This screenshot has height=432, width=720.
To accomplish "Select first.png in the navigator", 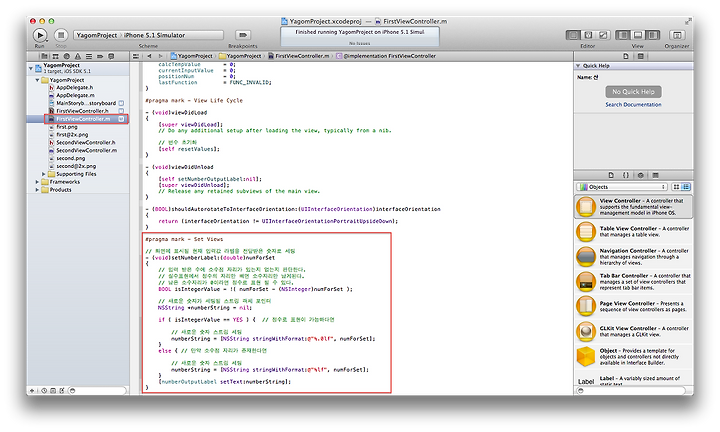I will (x=67, y=127).
